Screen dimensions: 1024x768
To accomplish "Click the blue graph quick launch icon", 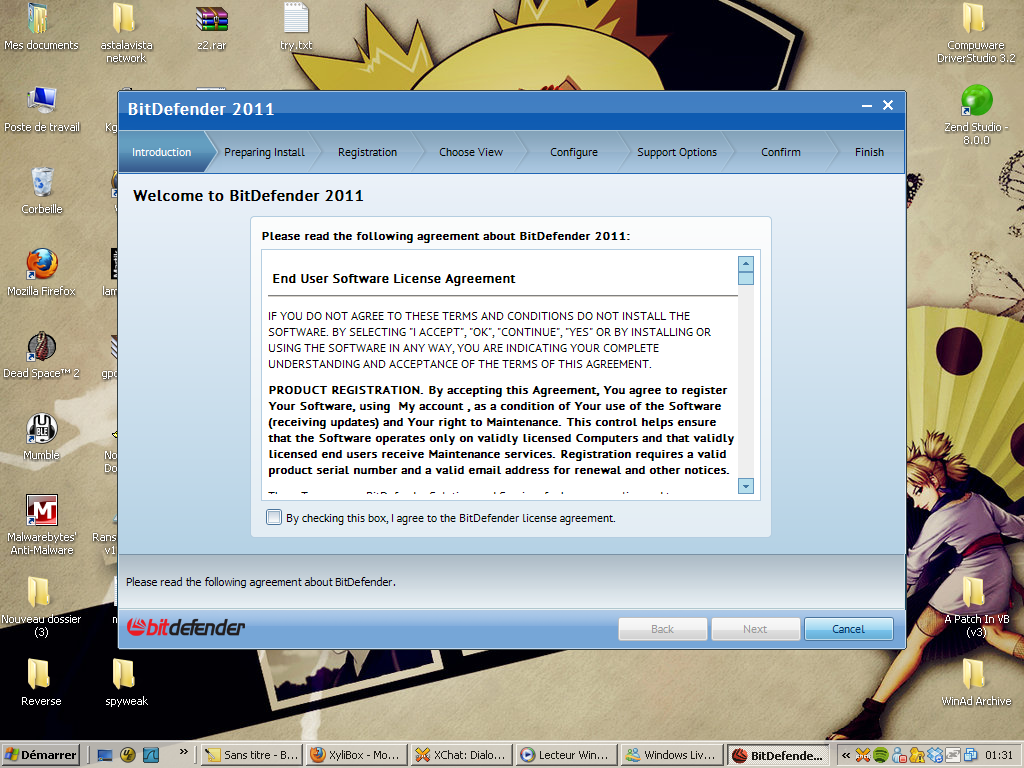I will 151,755.
